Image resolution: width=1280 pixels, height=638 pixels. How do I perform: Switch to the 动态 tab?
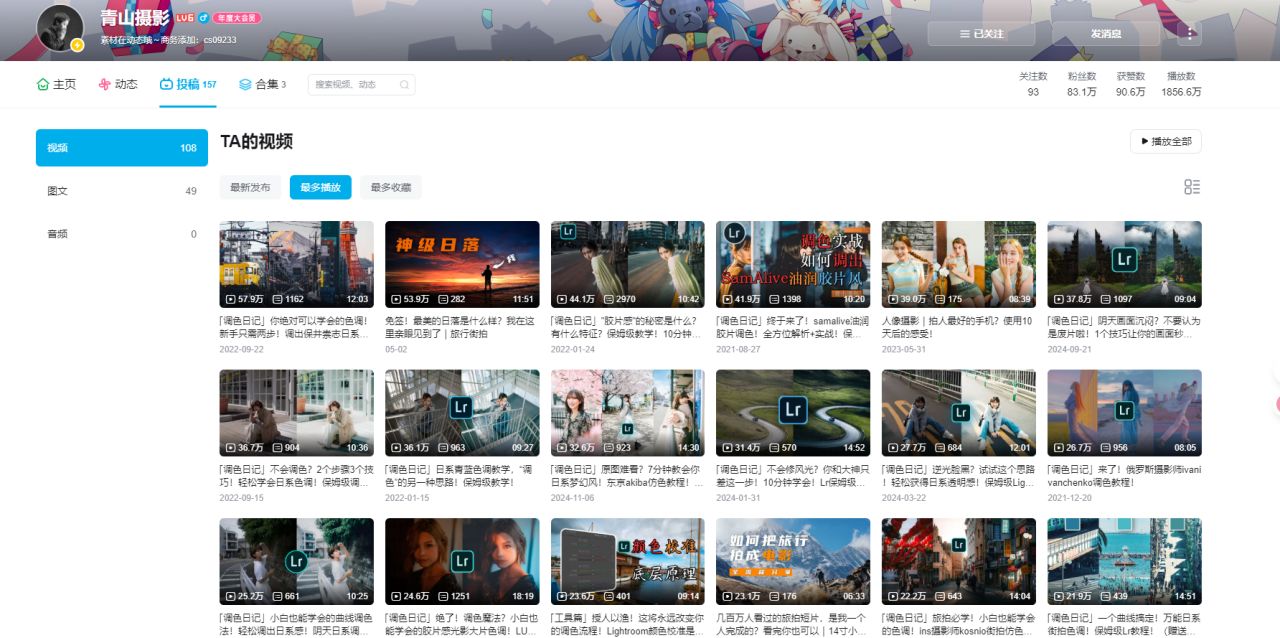click(x=118, y=85)
